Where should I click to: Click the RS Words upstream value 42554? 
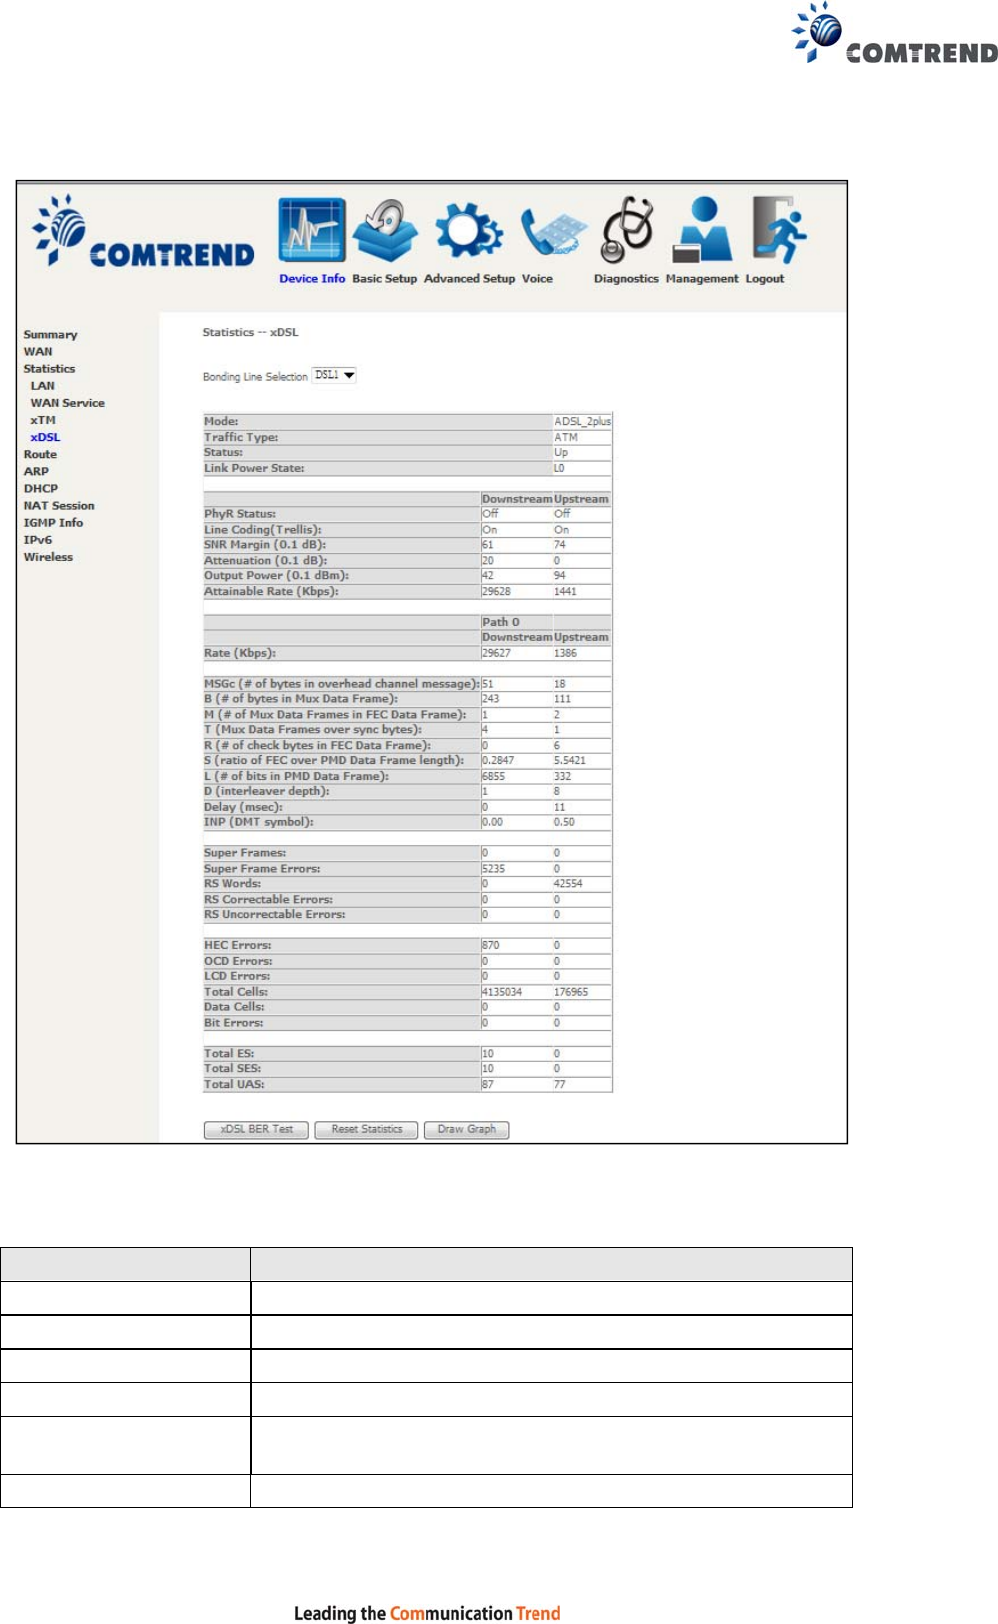point(568,884)
